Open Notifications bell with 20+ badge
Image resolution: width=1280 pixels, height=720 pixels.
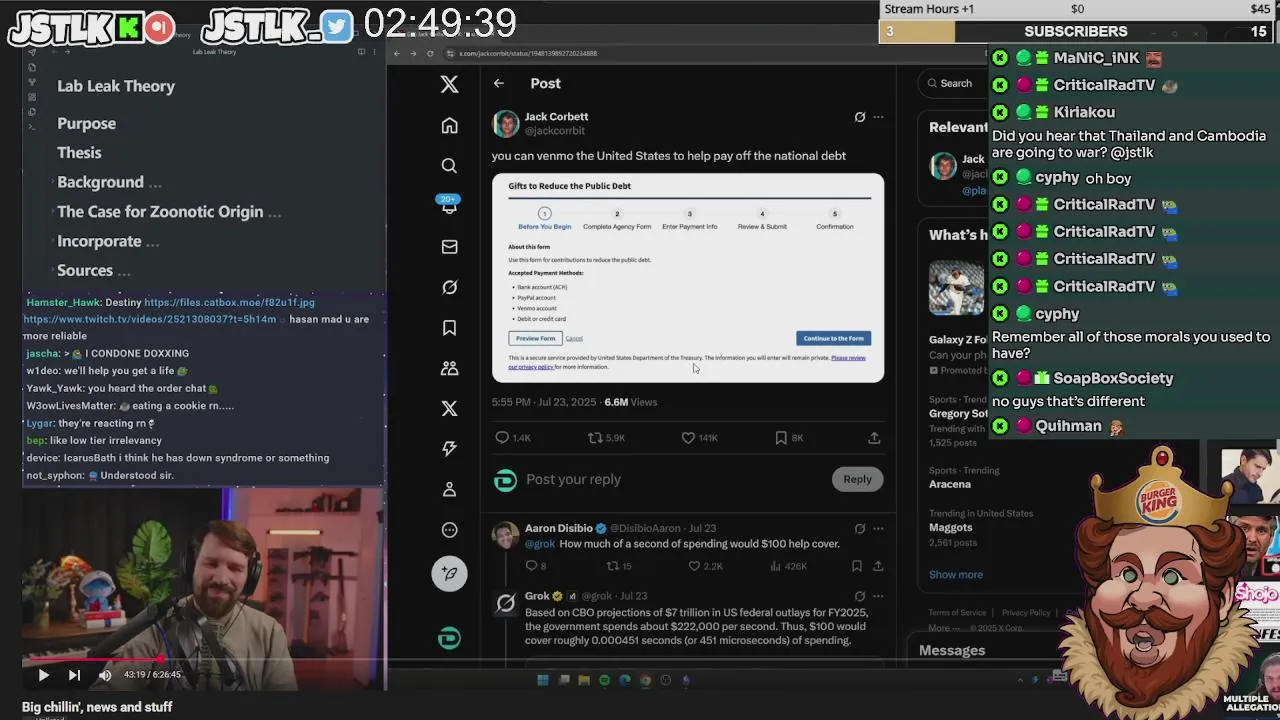[449, 205]
